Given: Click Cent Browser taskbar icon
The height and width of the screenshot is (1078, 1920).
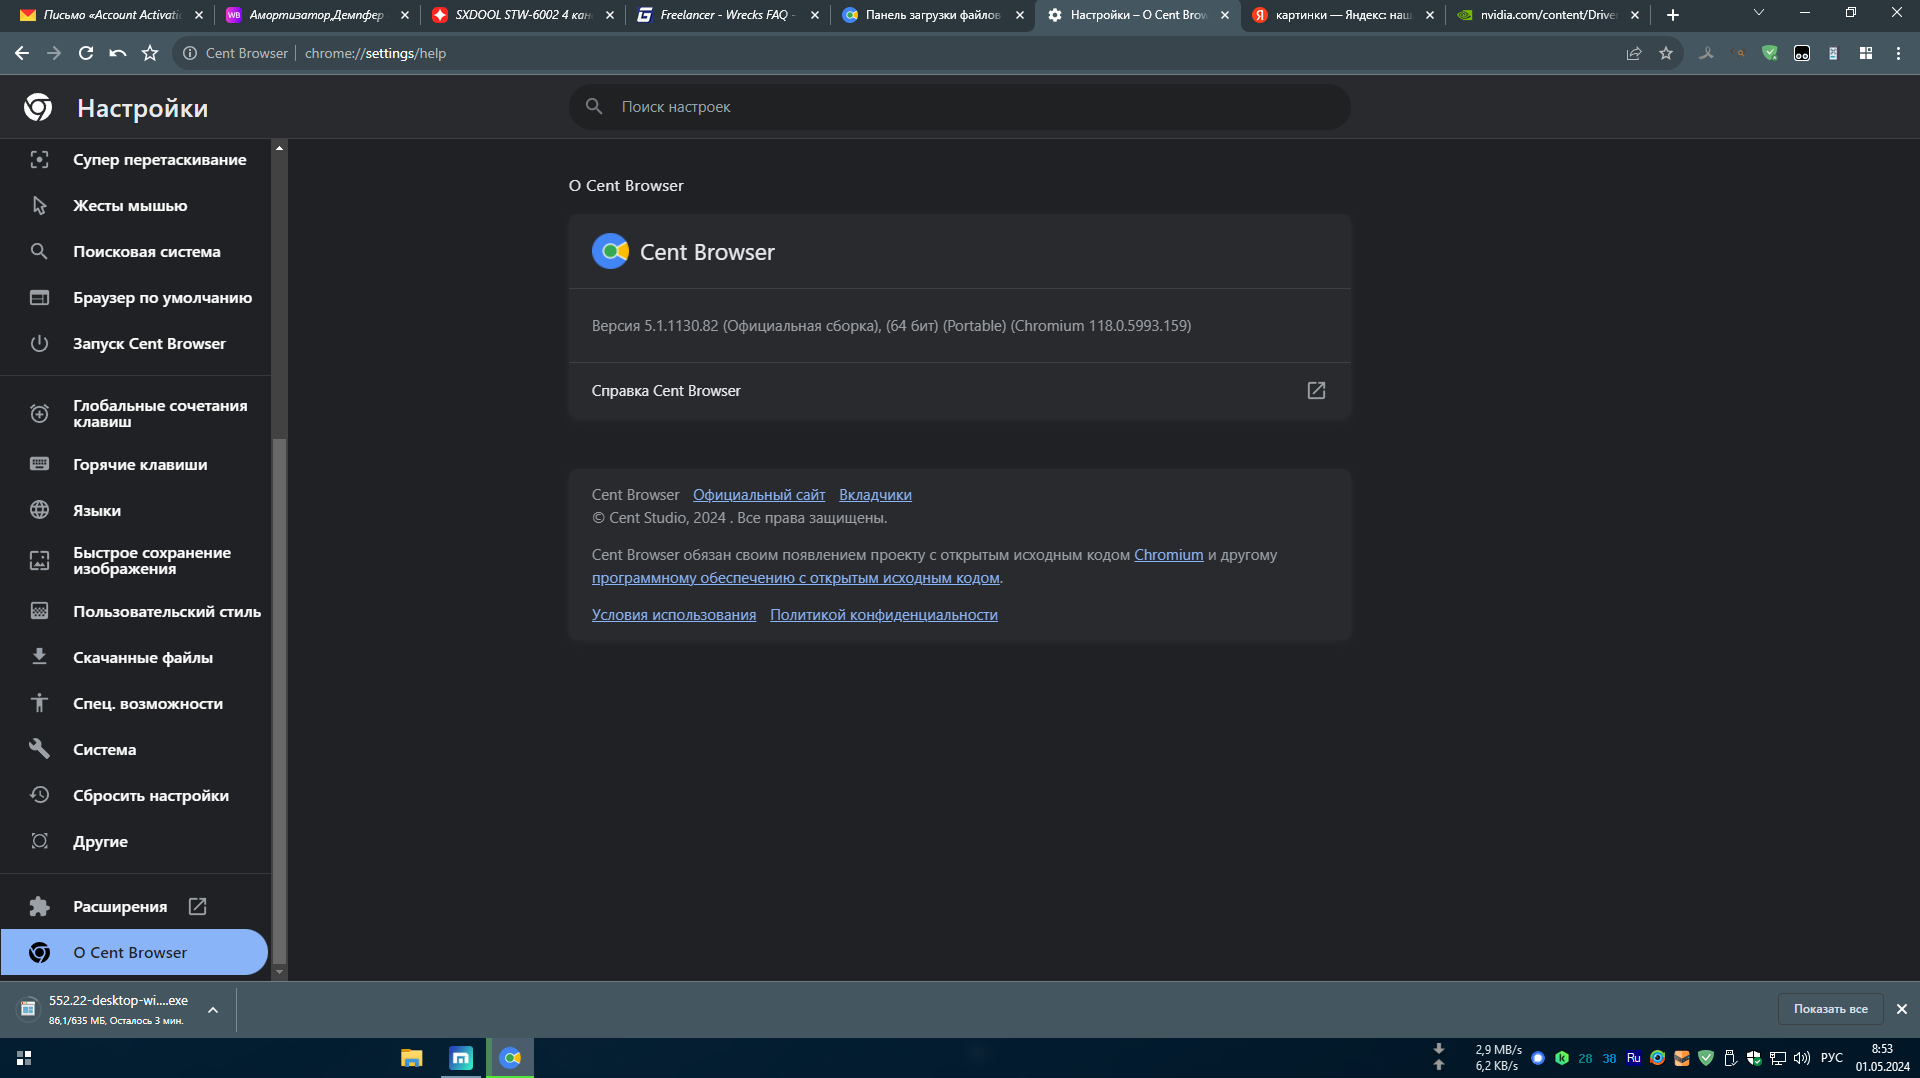Looking at the screenshot, I should tap(510, 1058).
